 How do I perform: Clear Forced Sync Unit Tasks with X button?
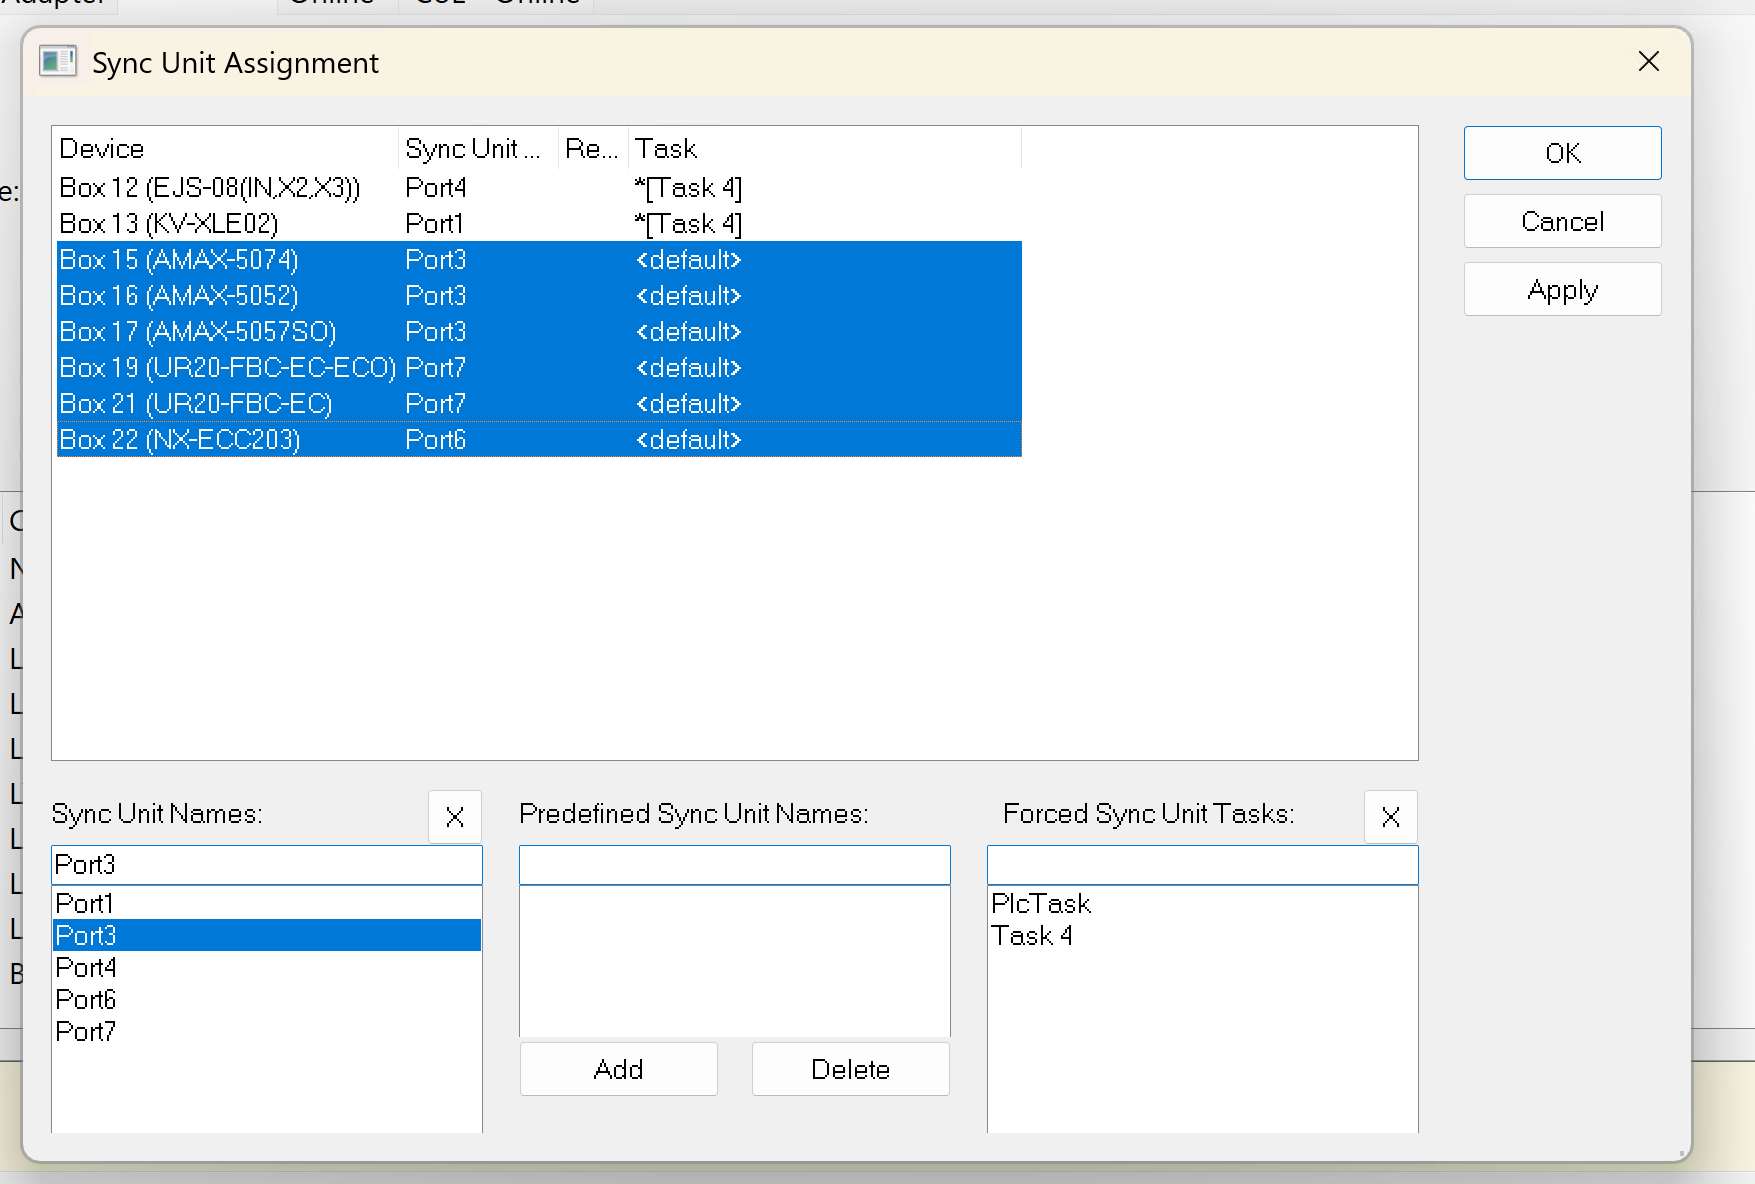(1390, 817)
